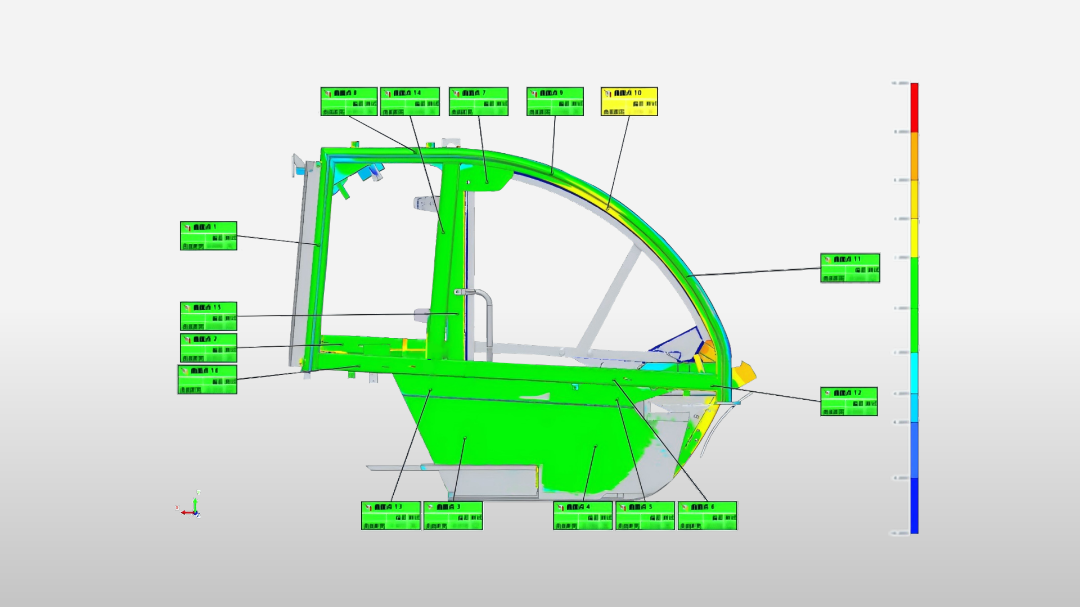Image resolution: width=1080 pixels, height=607 pixels.
Task: Select the surface point 5 annotation box
Action: pos(645,515)
